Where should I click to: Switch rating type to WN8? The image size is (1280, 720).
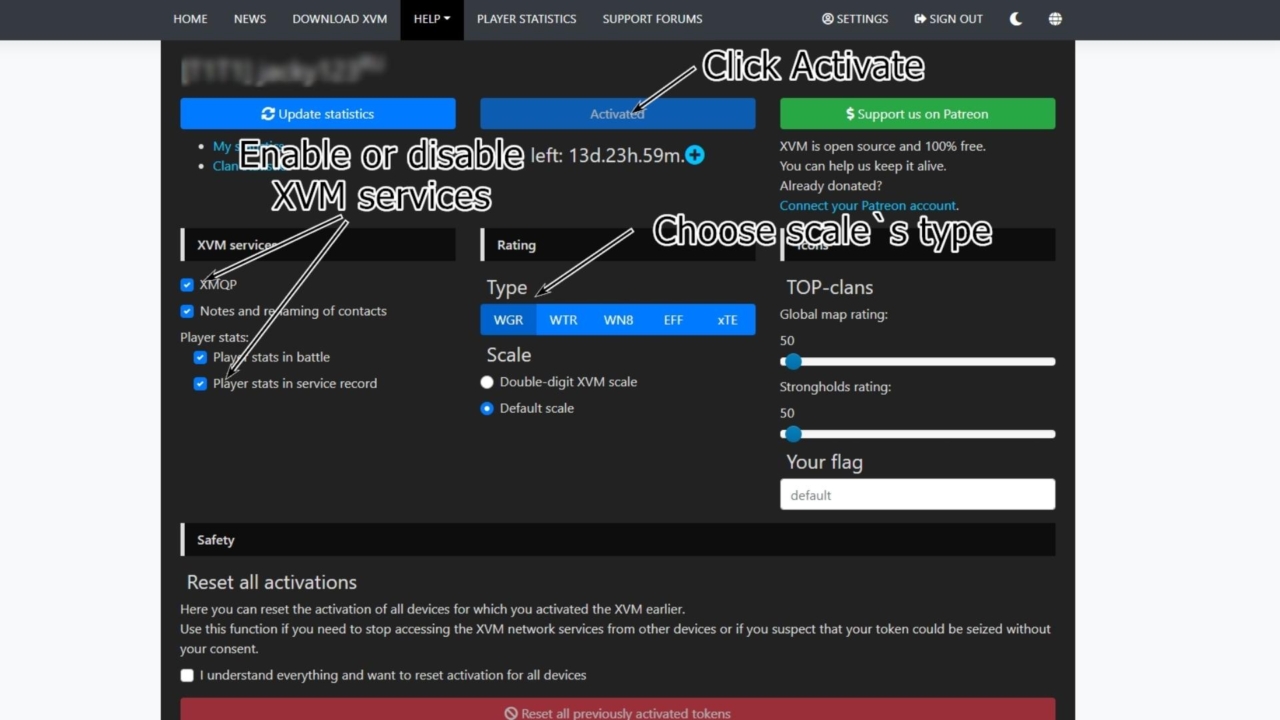618,319
